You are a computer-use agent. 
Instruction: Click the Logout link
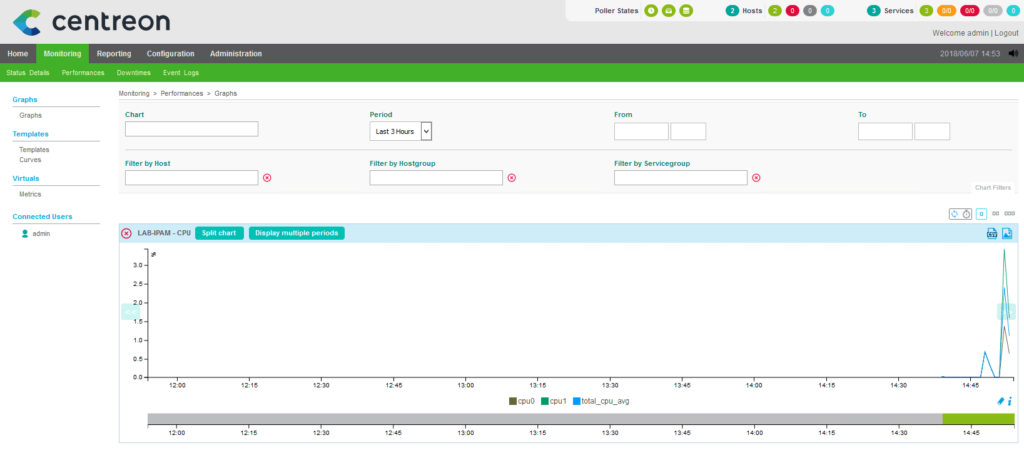pos(1006,33)
